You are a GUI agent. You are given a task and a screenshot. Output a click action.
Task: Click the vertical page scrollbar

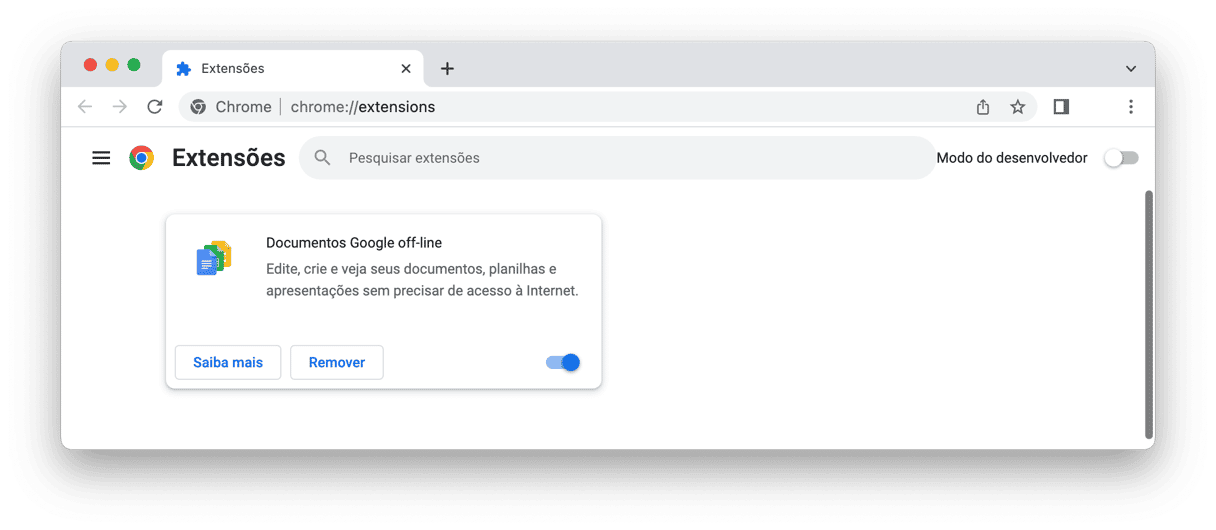point(1148,314)
